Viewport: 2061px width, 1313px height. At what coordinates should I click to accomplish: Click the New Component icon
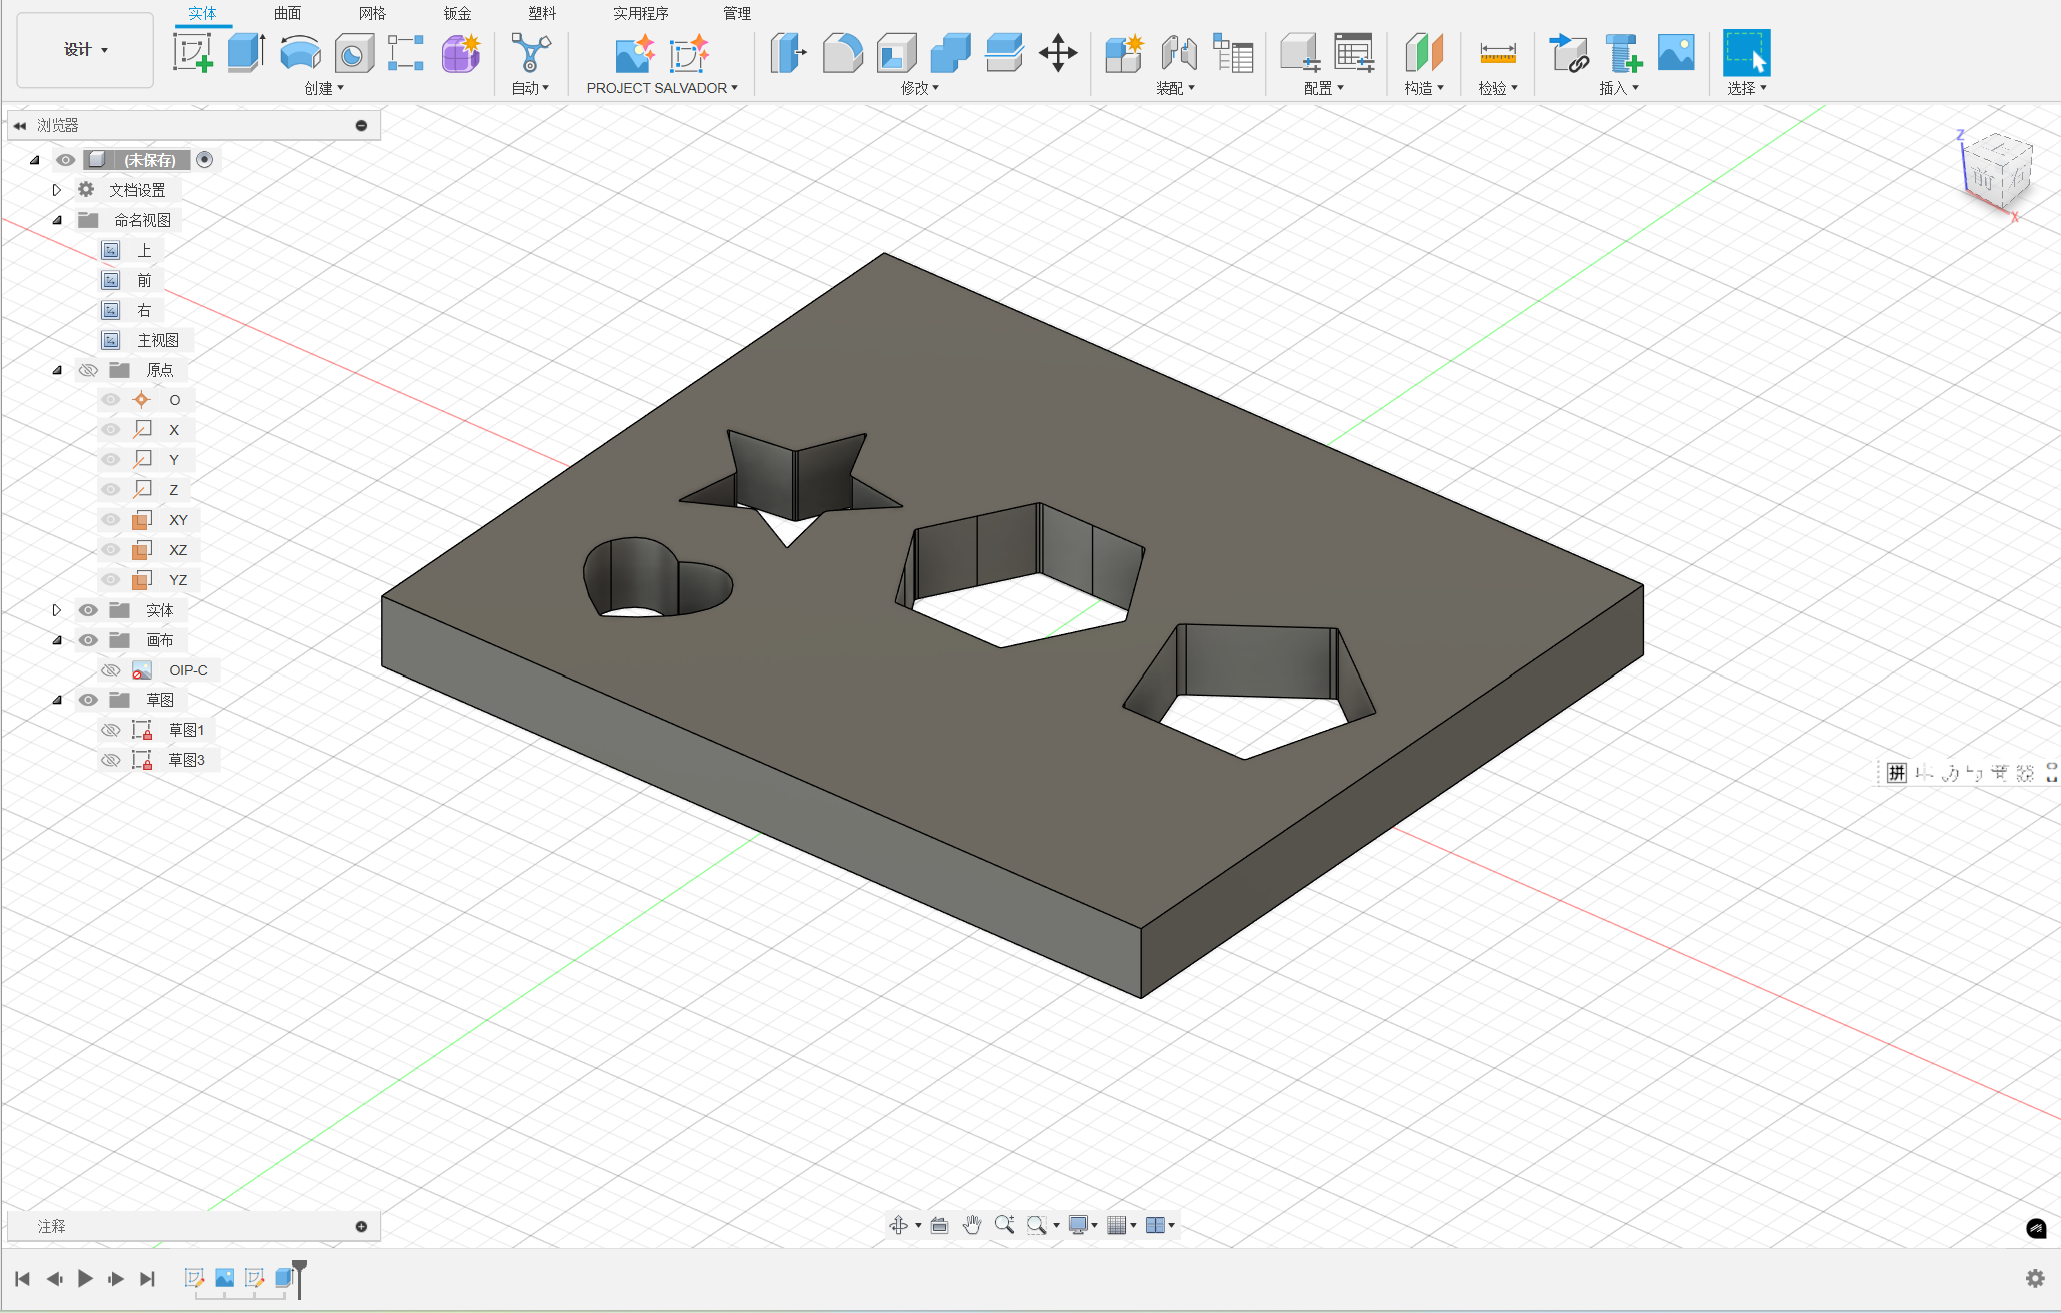pyautogui.click(x=1124, y=53)
